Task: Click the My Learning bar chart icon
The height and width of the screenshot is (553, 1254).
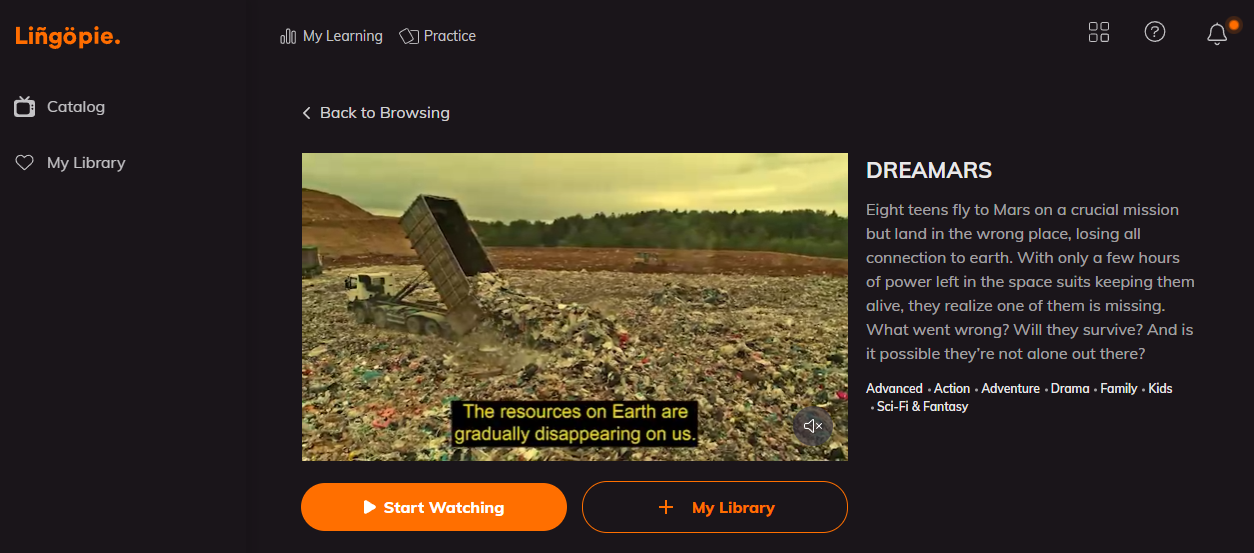Action: coord(288,36)
